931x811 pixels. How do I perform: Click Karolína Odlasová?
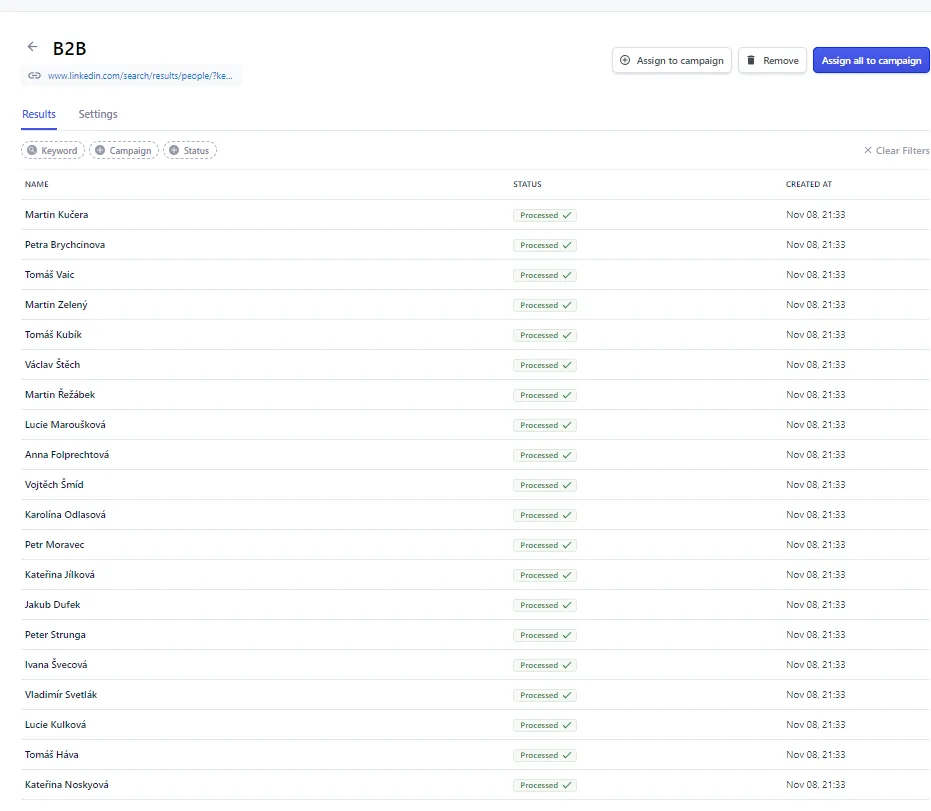point(65,514)
